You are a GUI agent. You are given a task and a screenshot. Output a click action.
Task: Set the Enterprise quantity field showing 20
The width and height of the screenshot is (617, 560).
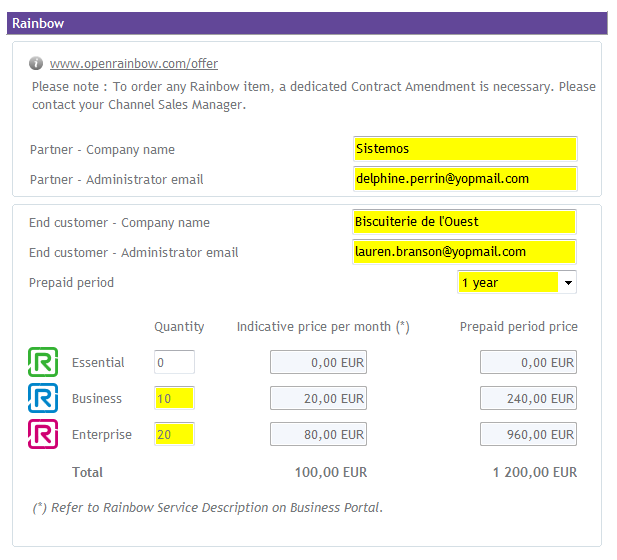[174, 434]
